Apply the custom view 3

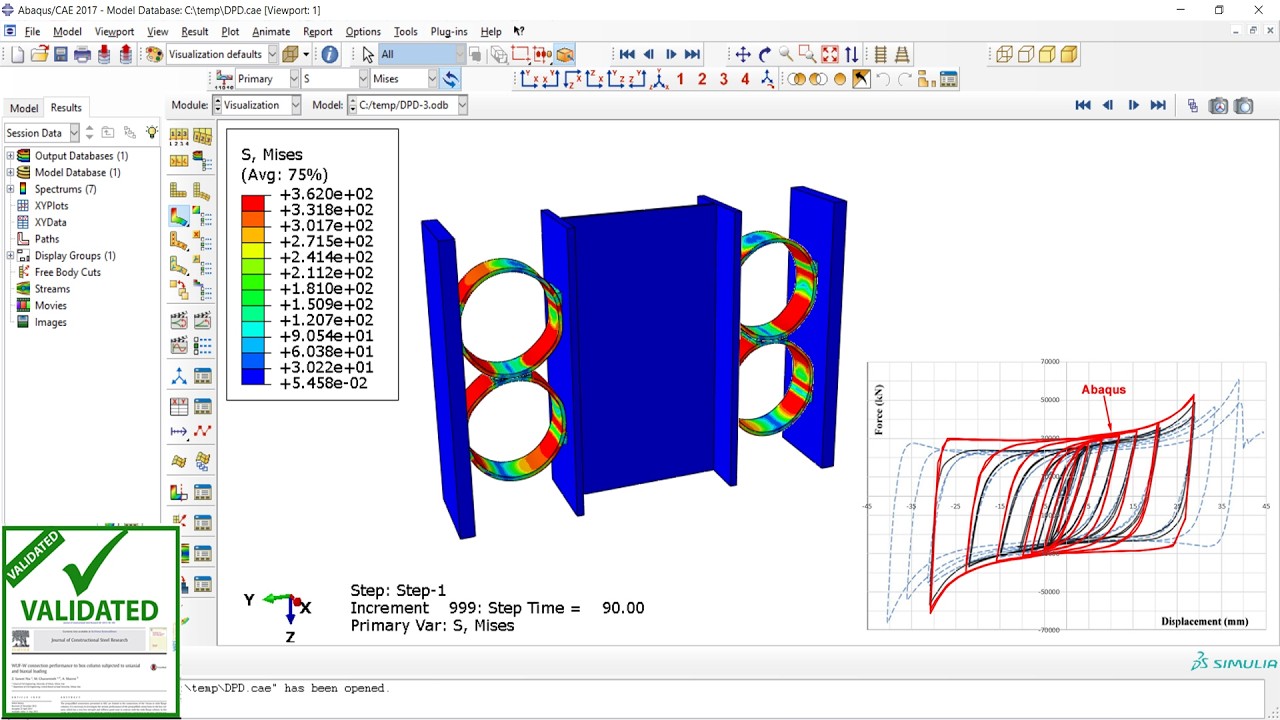click(x=724, y=79)
